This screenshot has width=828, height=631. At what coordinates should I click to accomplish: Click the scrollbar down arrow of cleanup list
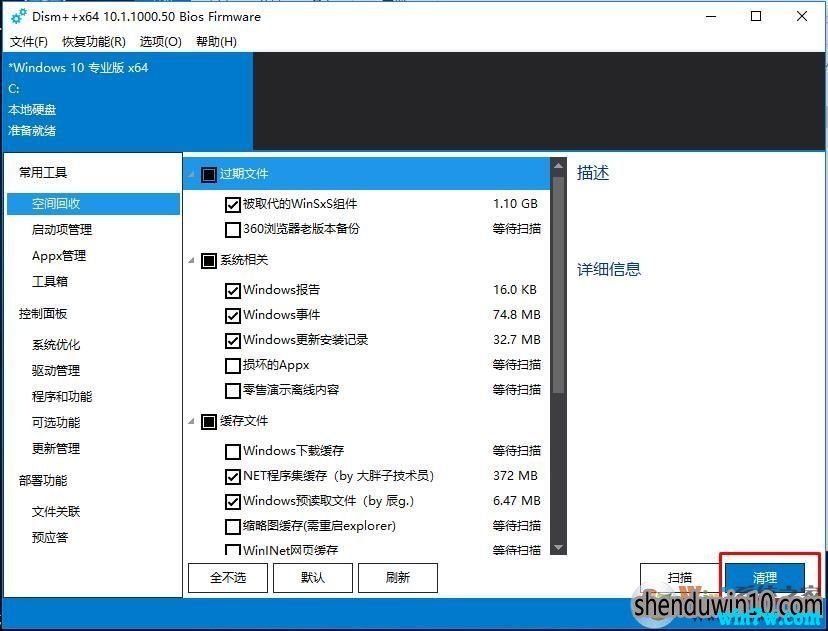pos(558,548)
